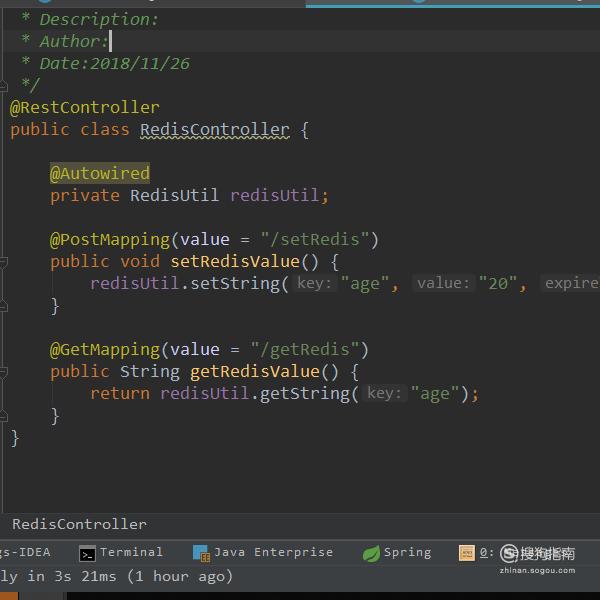Click the setRedisValue method name
The image size is (600, 600).
point(235,262)
